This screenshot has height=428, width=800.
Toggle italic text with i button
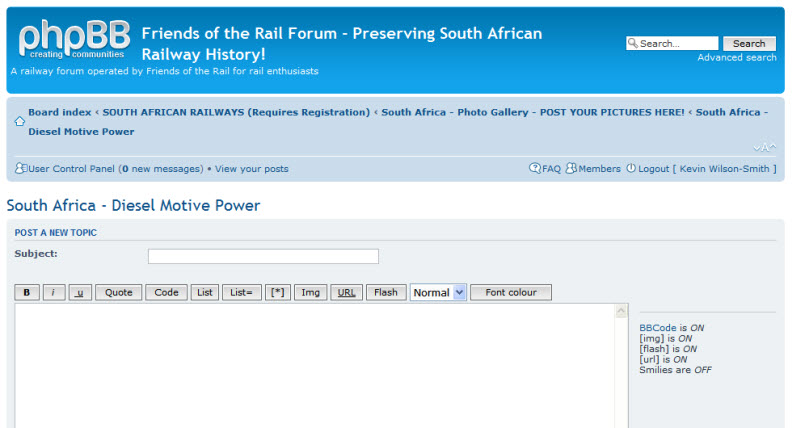tap(54, 293)
